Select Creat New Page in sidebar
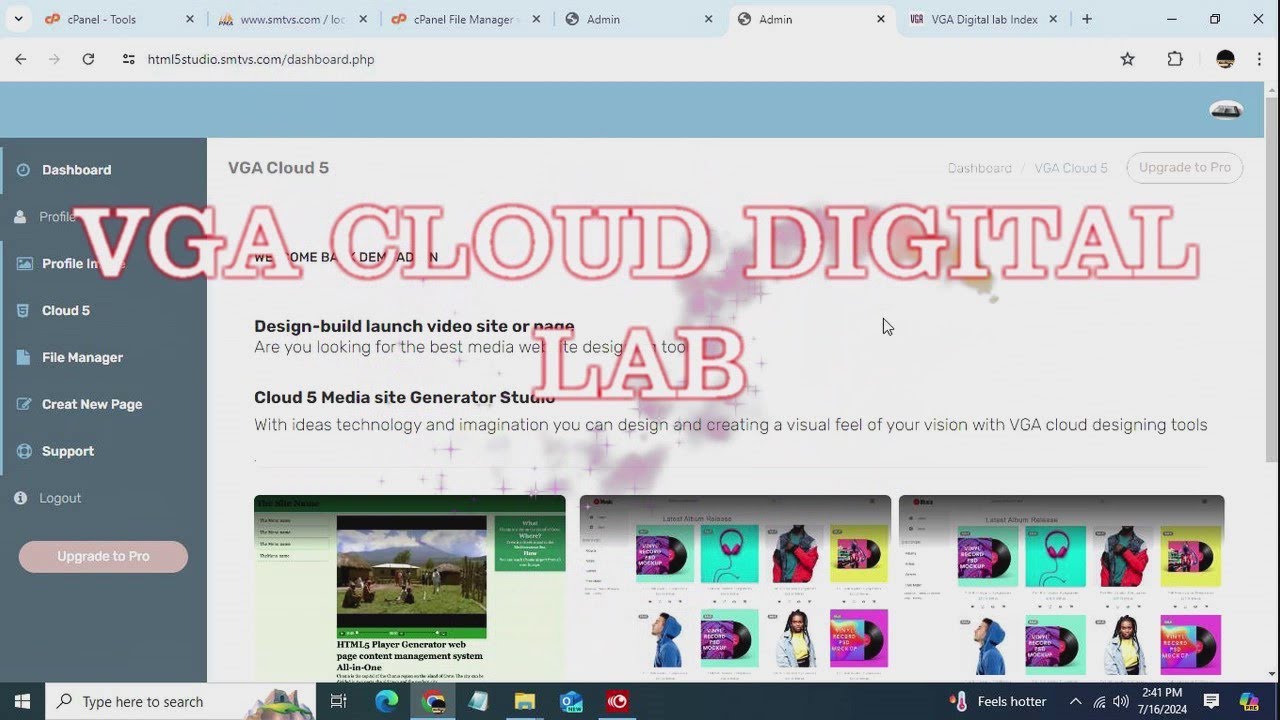The height and width of the screenshot is (720, 1280). click(92, 405)
